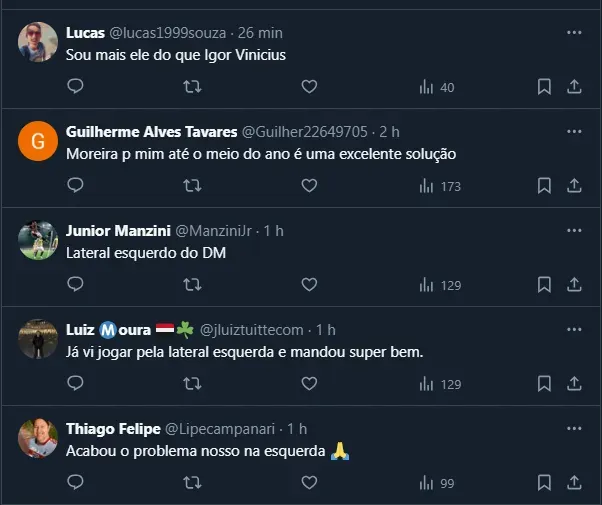This screenshot has height=505, width=602.
Task: Expand more menu on Thiago Felipe's tweet
Action: tap(574, 428)
